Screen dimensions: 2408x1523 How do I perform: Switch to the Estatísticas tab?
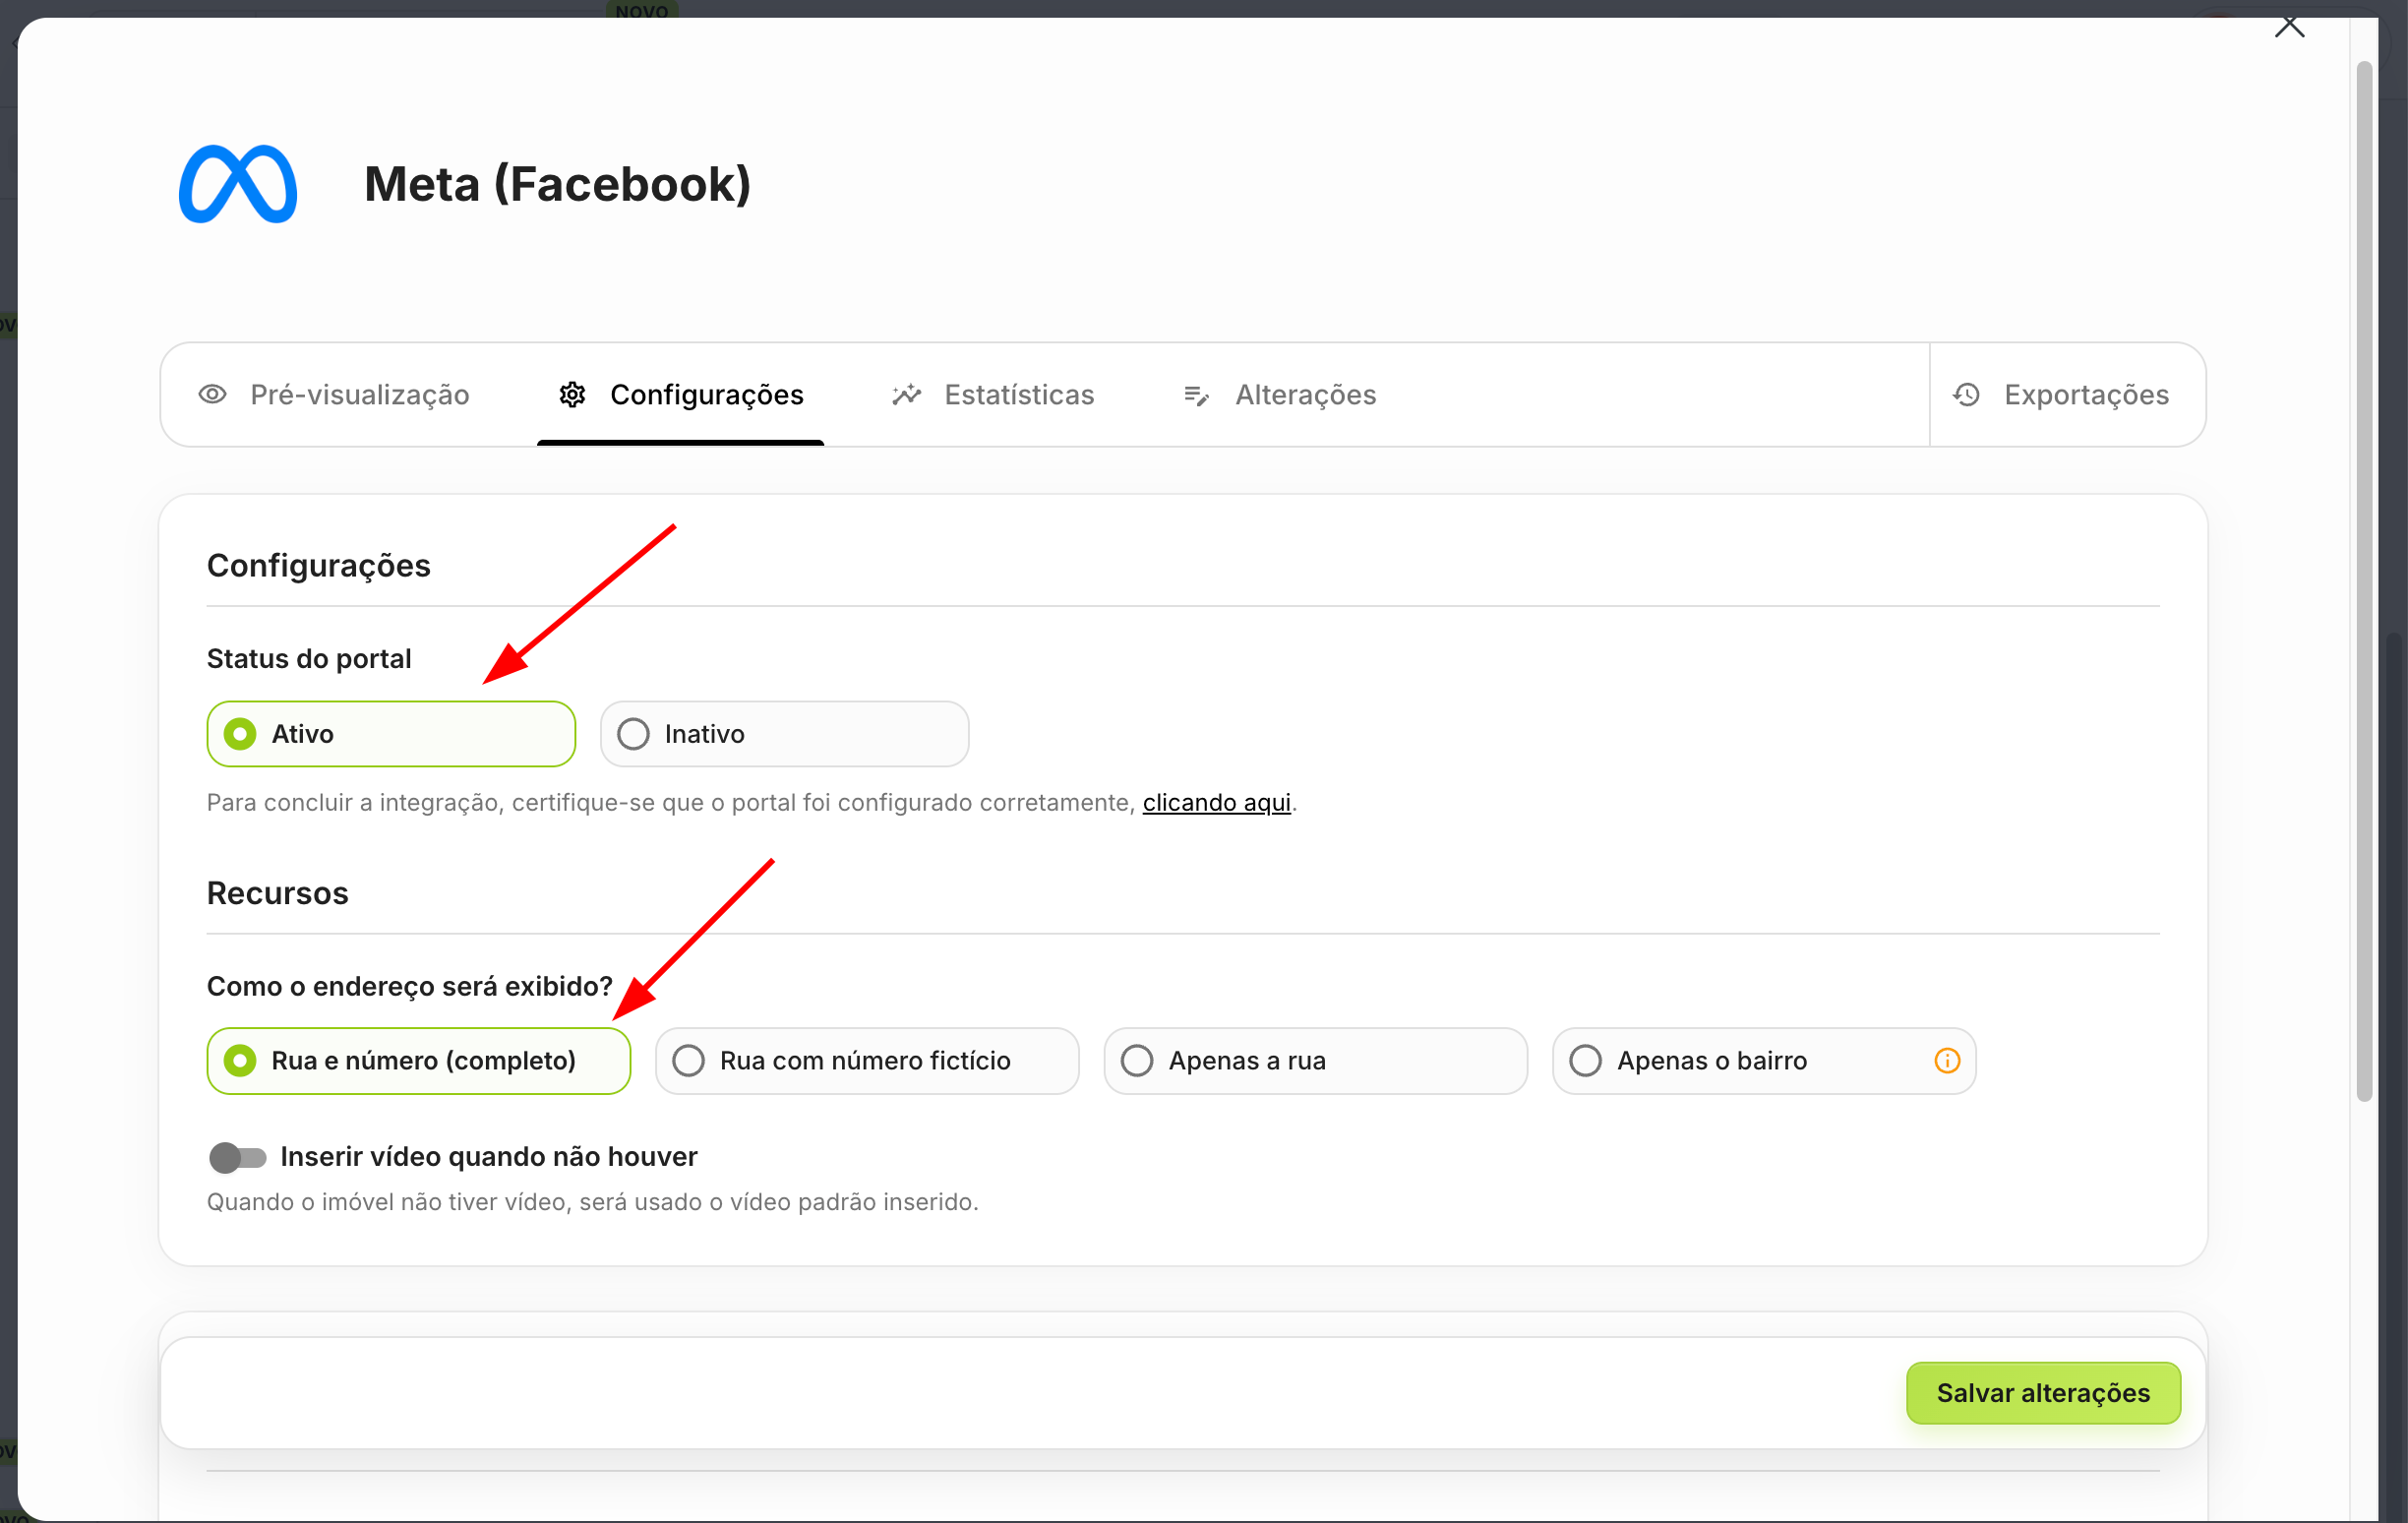tap(993, 394)
